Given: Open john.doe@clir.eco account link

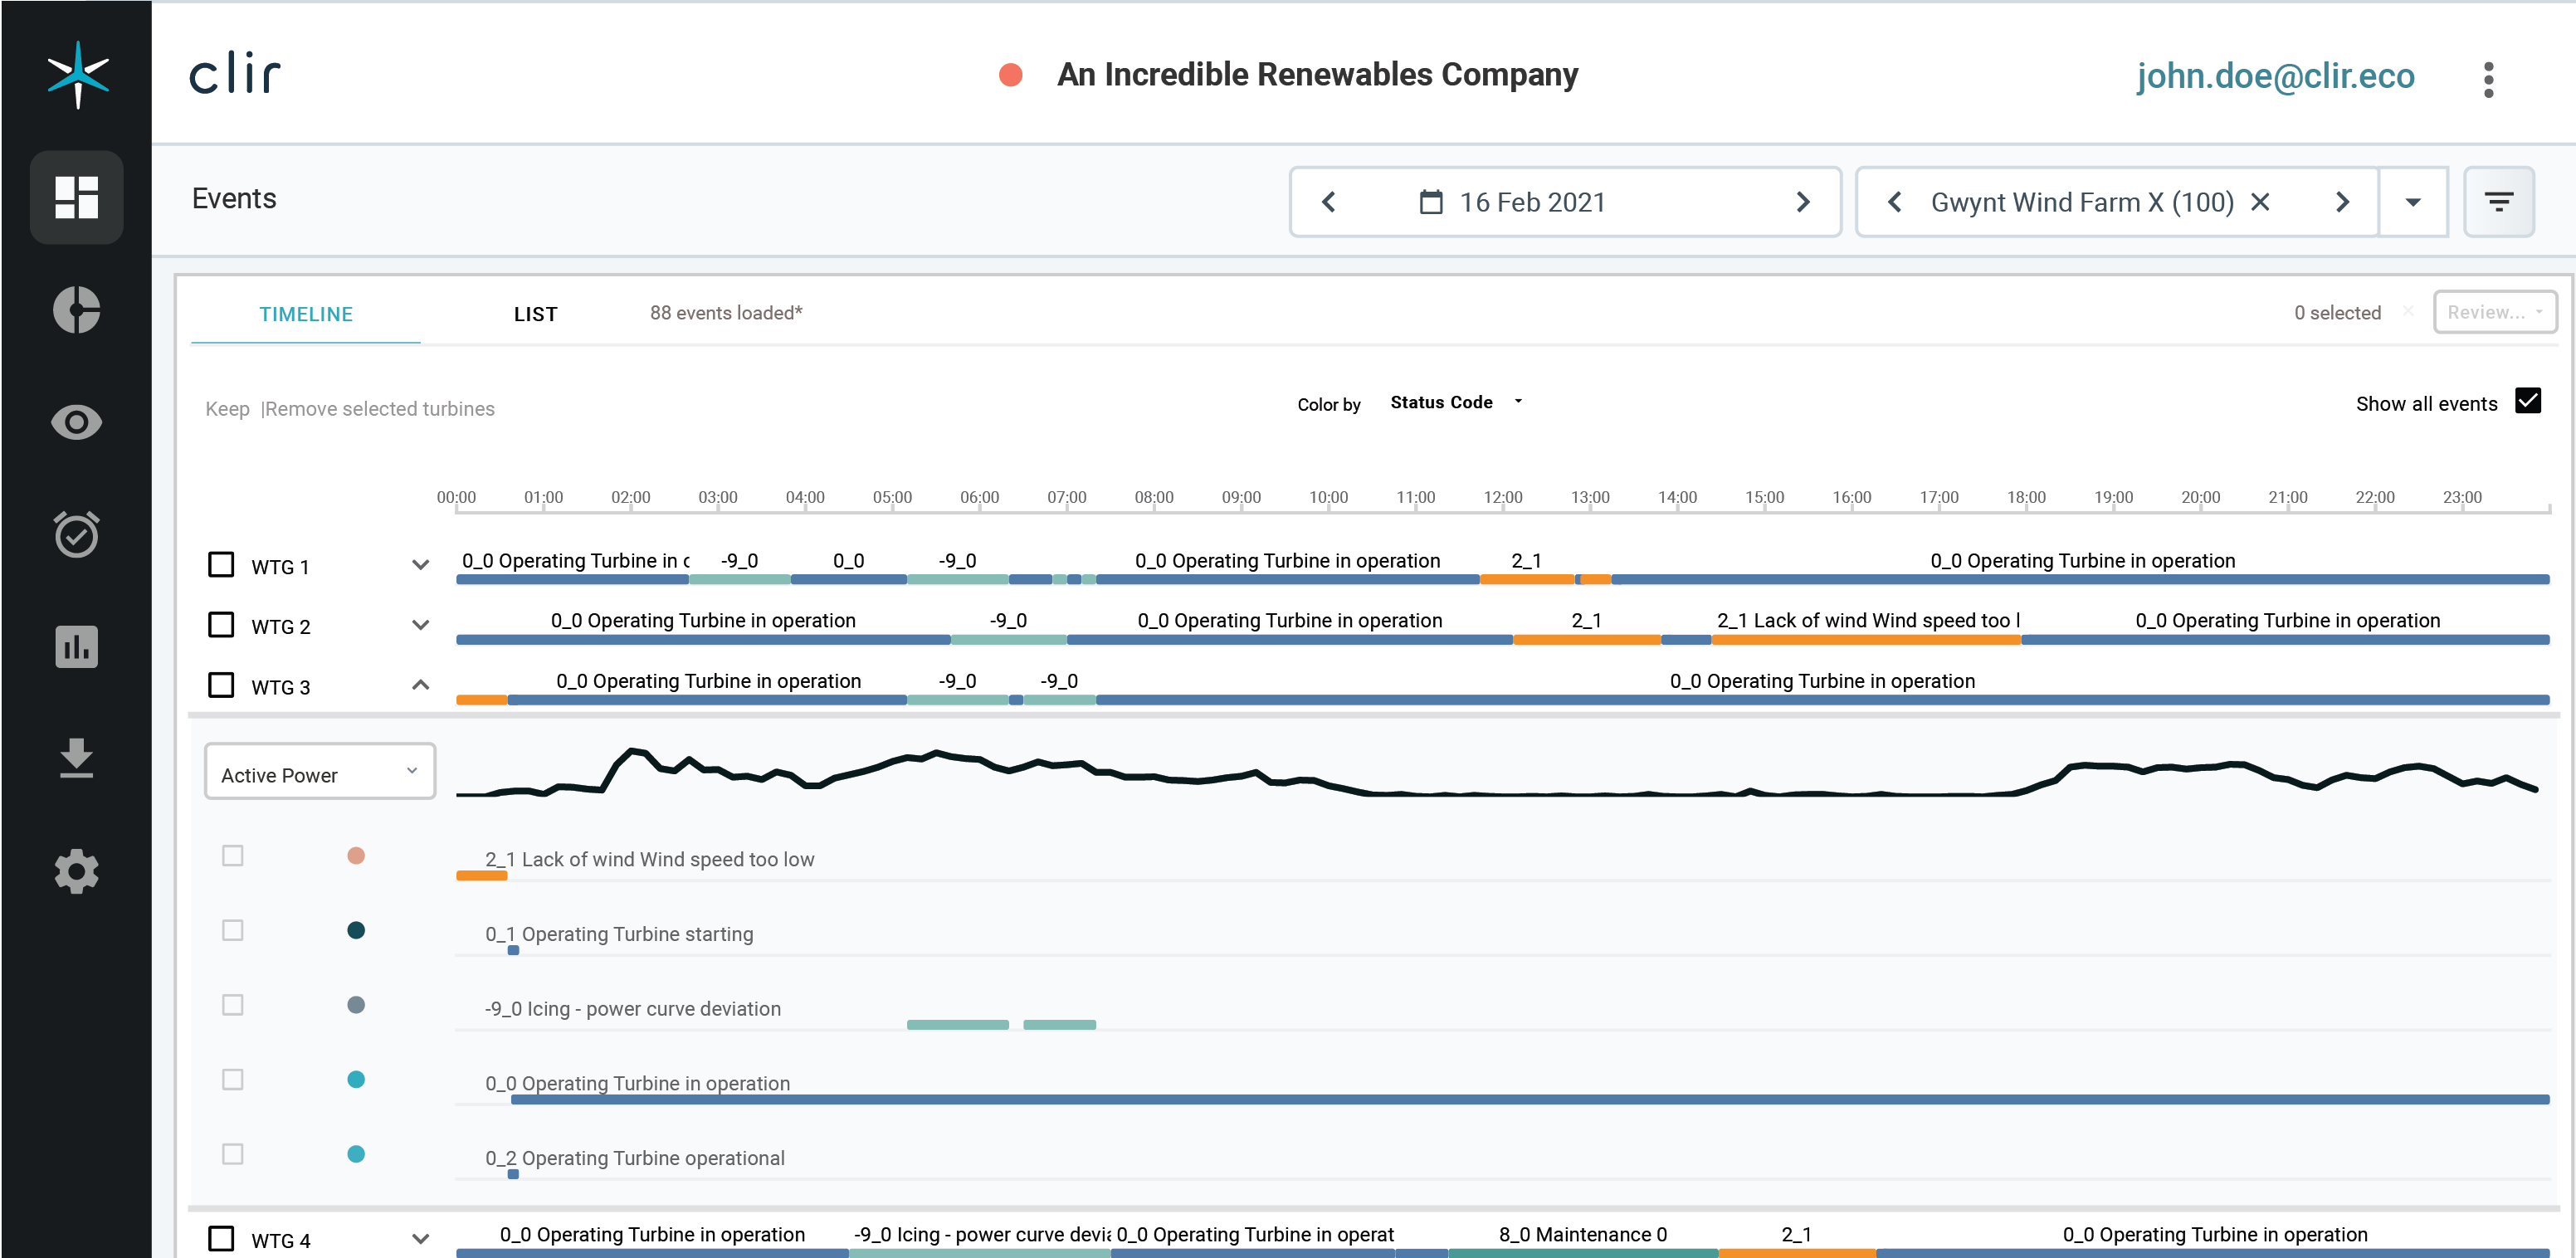Looking at the screenshot, I should point(2276,76).
